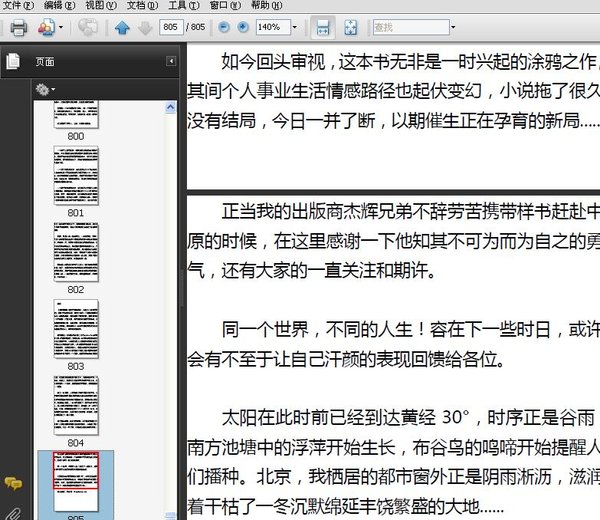Open the 文件 (File) menu
The width and height of the screenshot is (600, 520).
pyautogui.click(x=18, y=5)
